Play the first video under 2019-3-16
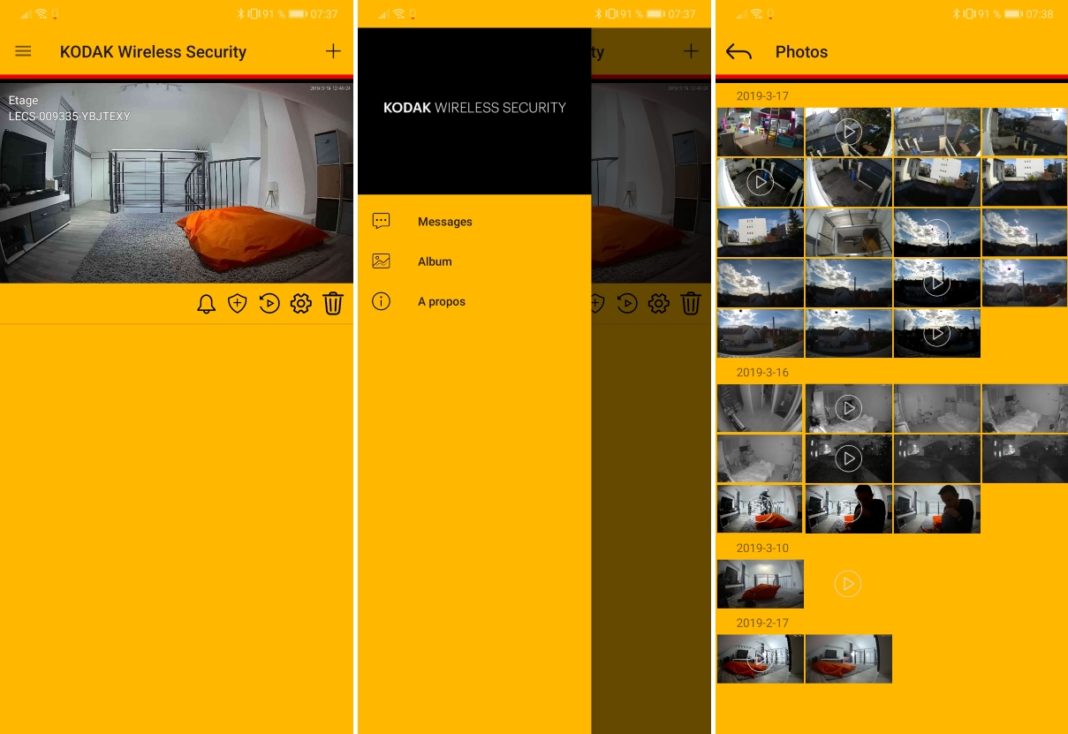This screenshot has height=734, width=1068. pos(848,408)
